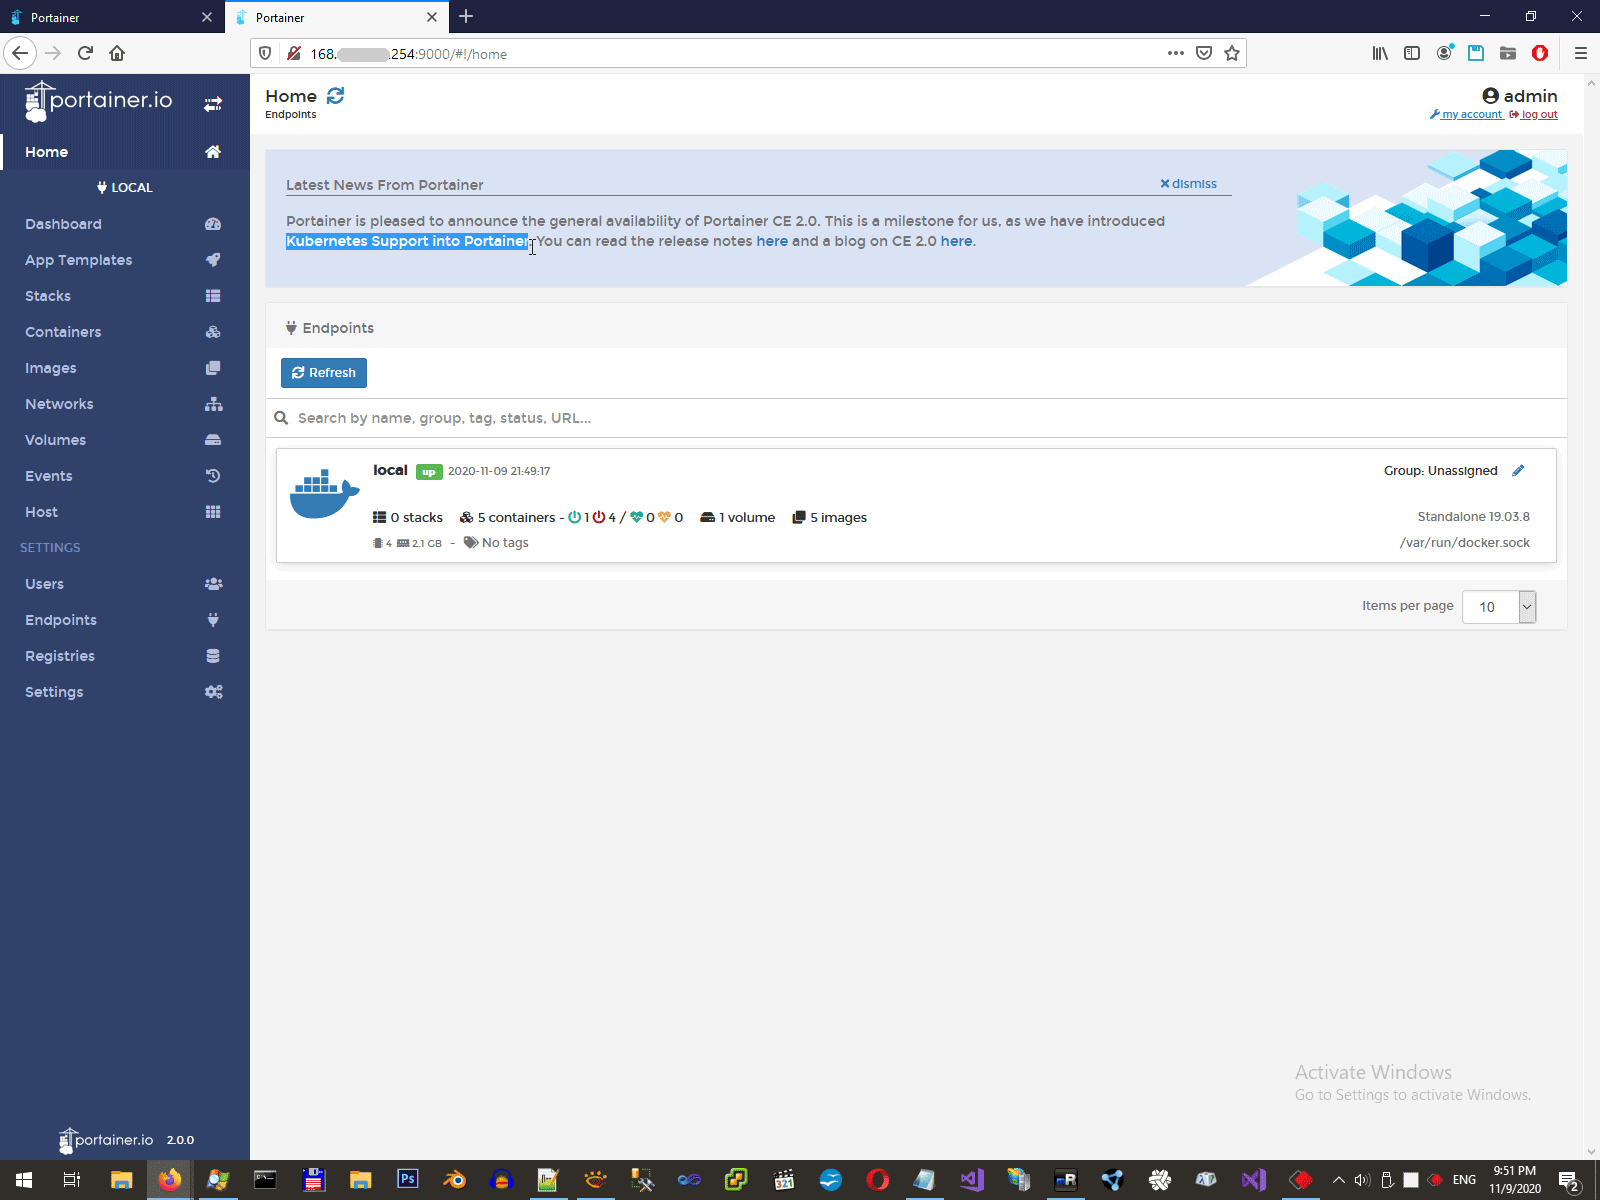Click the Firefox reload page icon
The height and width of the screenshot is (1200, 1600).
[85, 53]
